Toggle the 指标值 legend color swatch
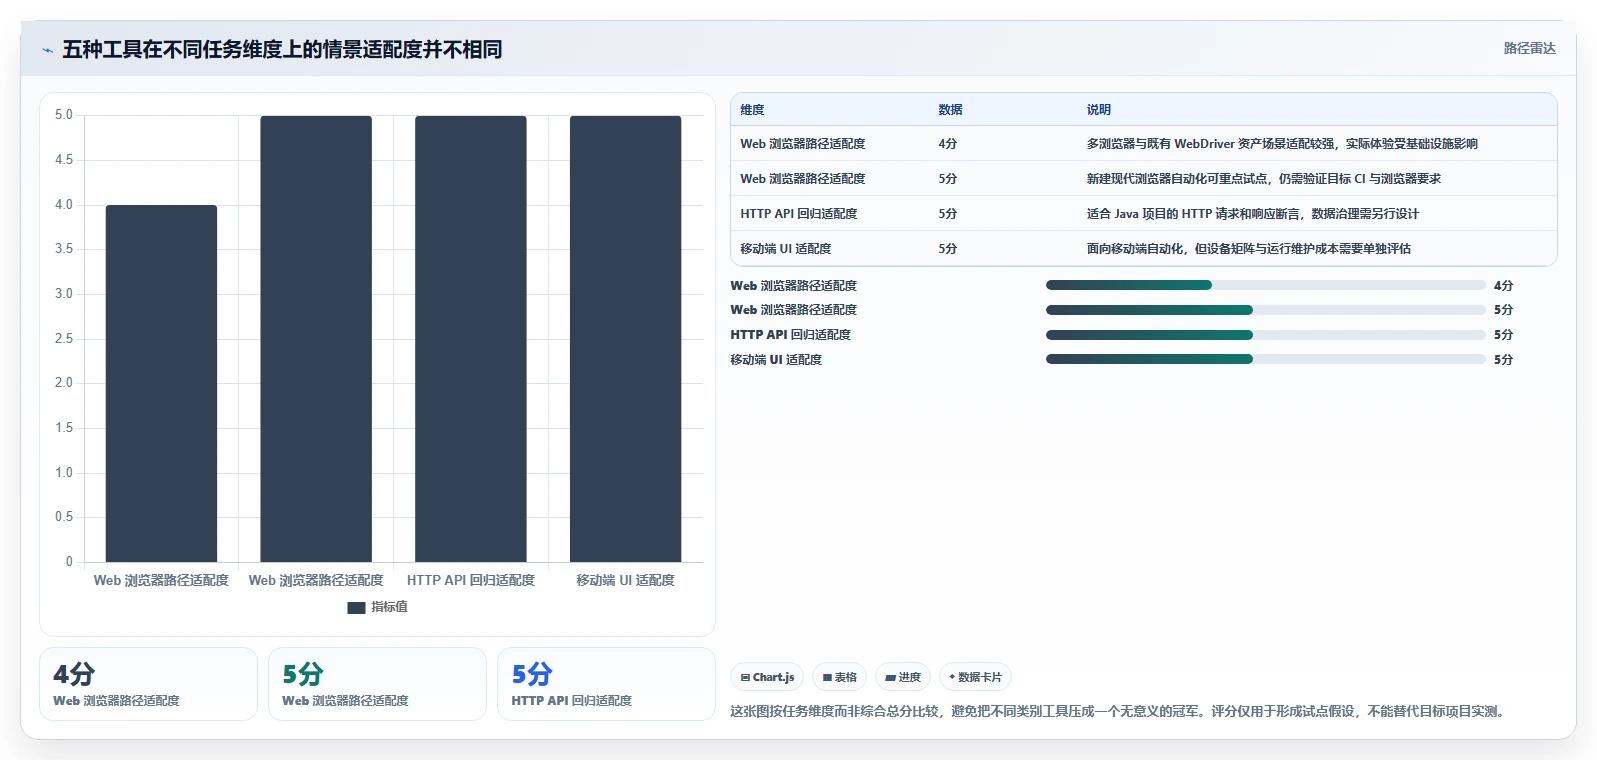Image resolution: width=1597 pixels, height=760 pixels. click(356, 607)
